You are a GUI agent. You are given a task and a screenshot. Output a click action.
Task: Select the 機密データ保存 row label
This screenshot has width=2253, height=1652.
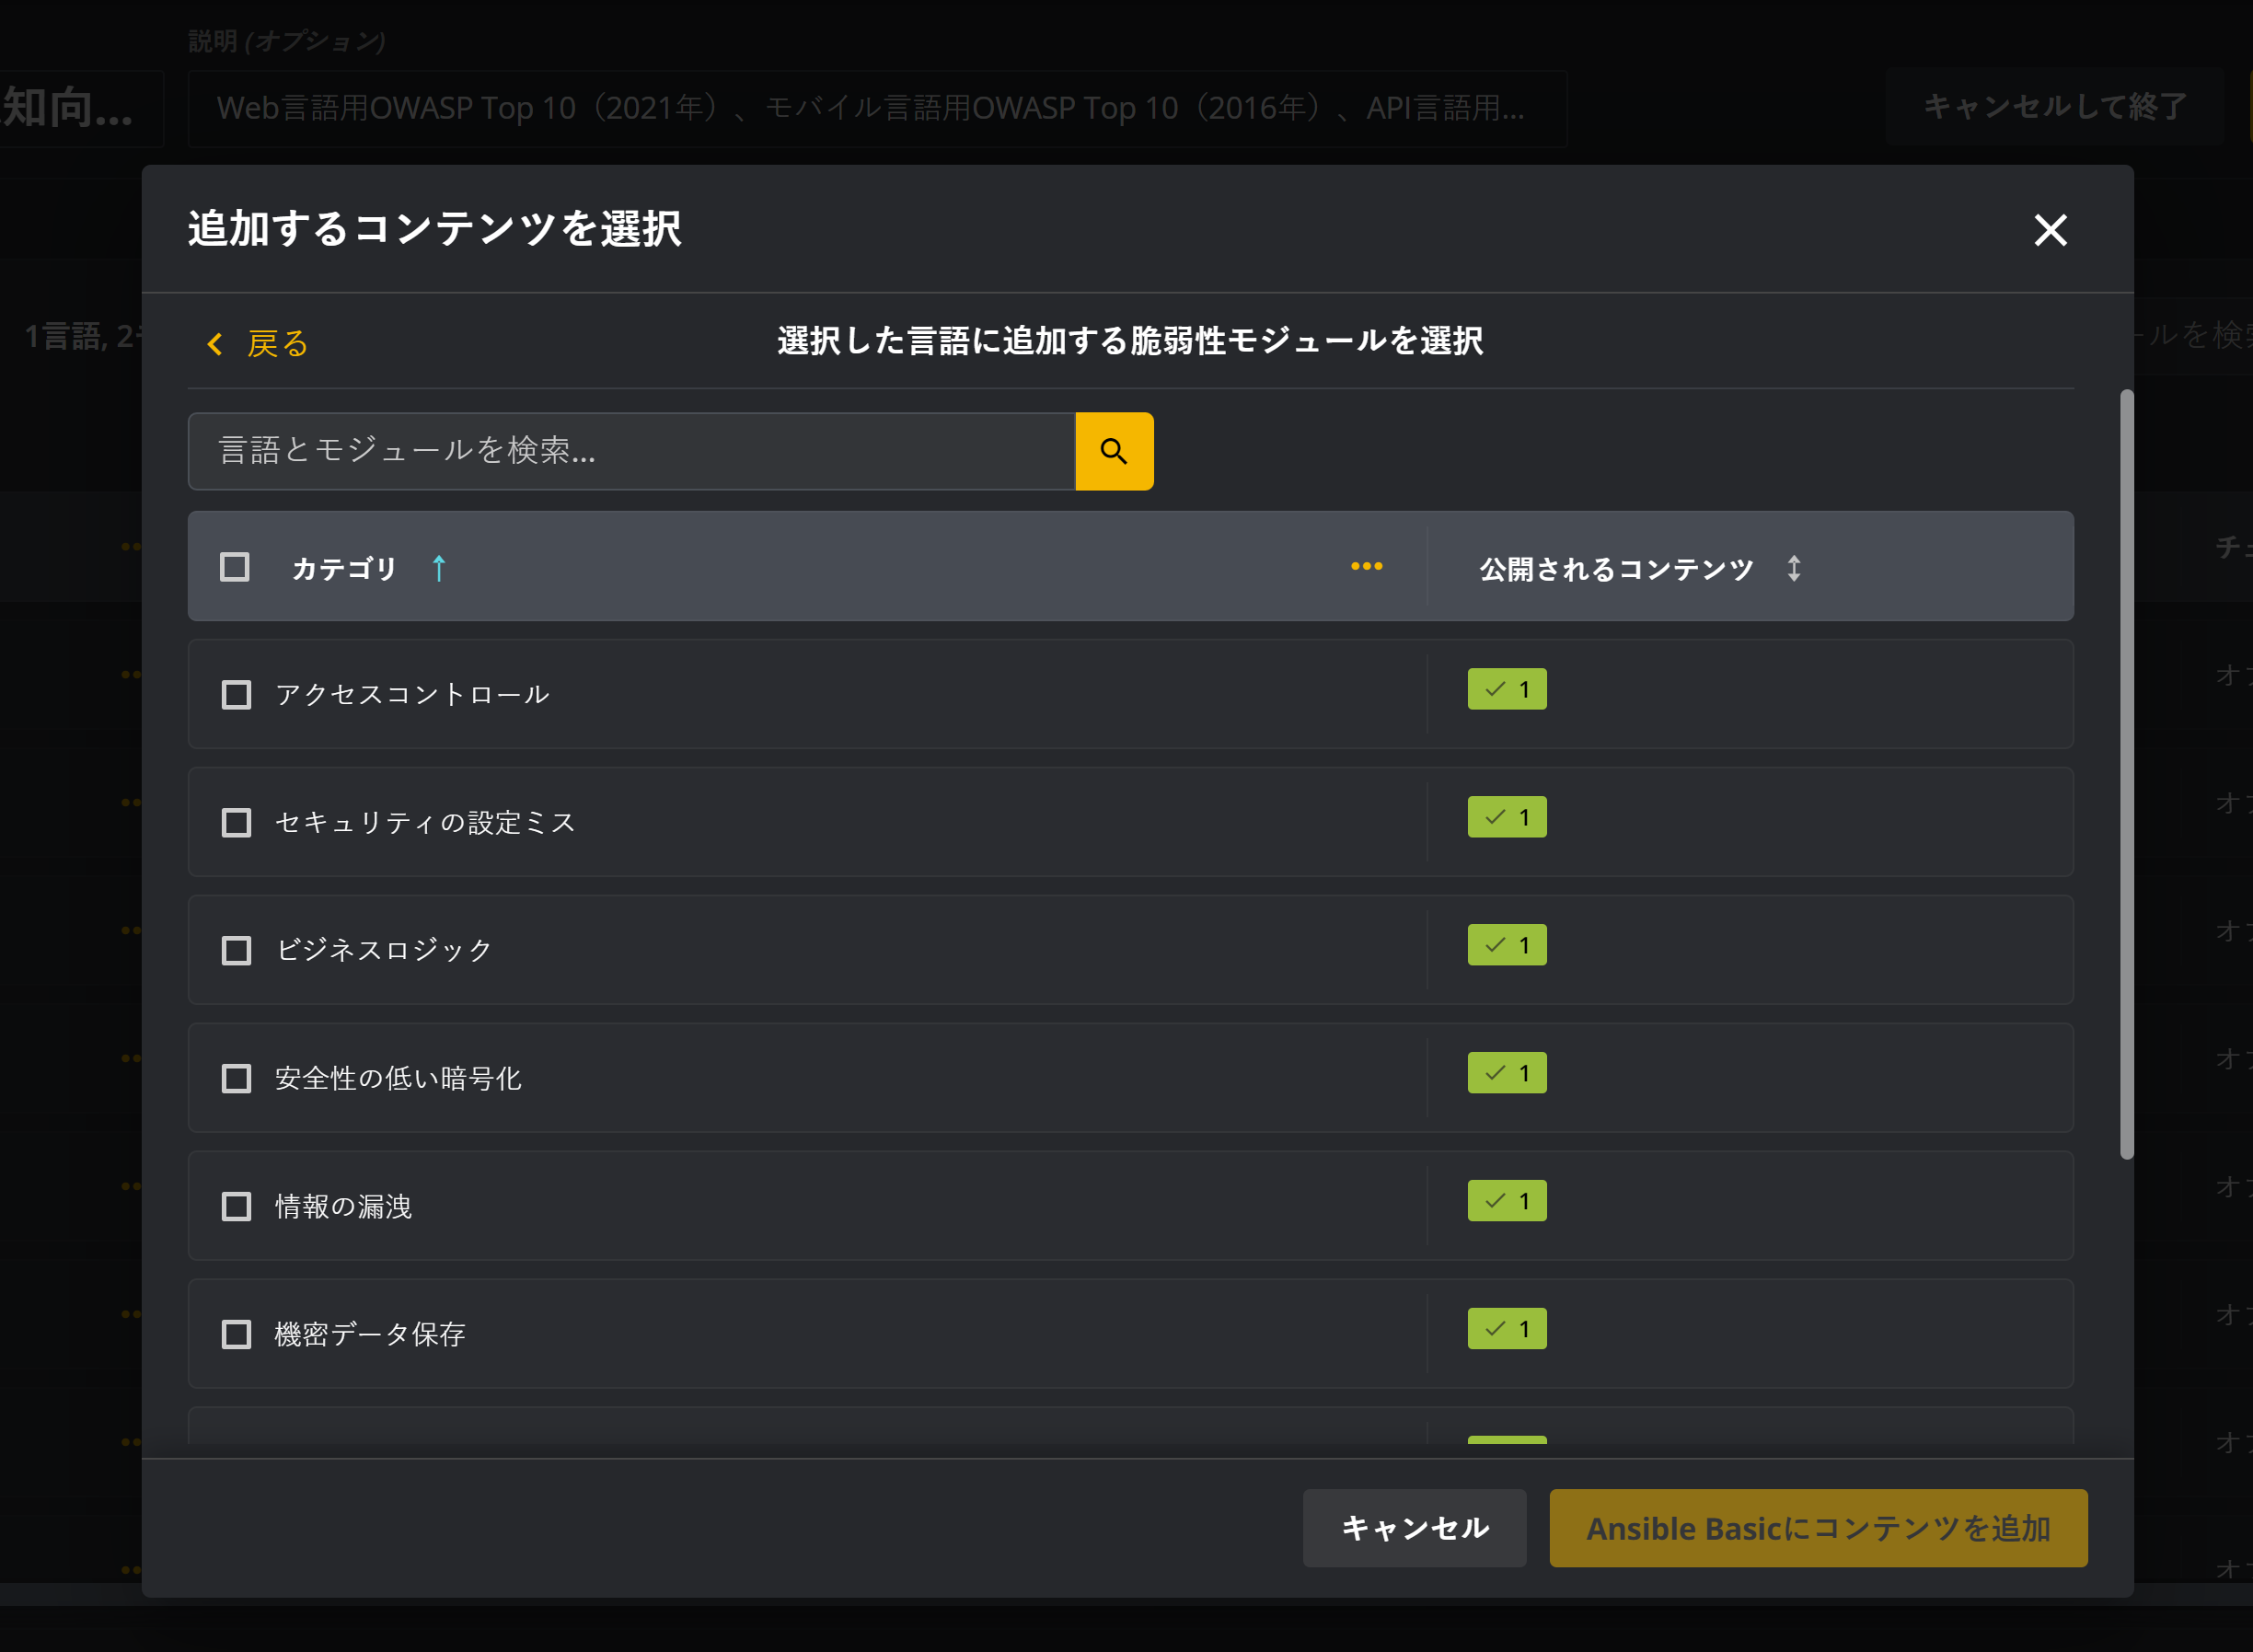pyautogui.click(x=370, y=1335)
